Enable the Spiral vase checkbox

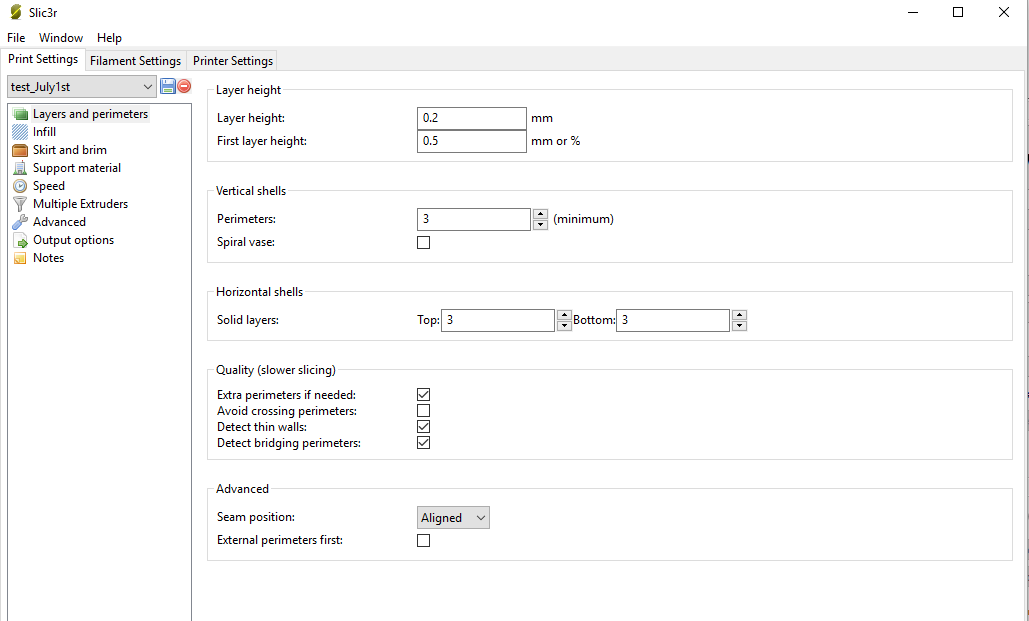[423, 242]
